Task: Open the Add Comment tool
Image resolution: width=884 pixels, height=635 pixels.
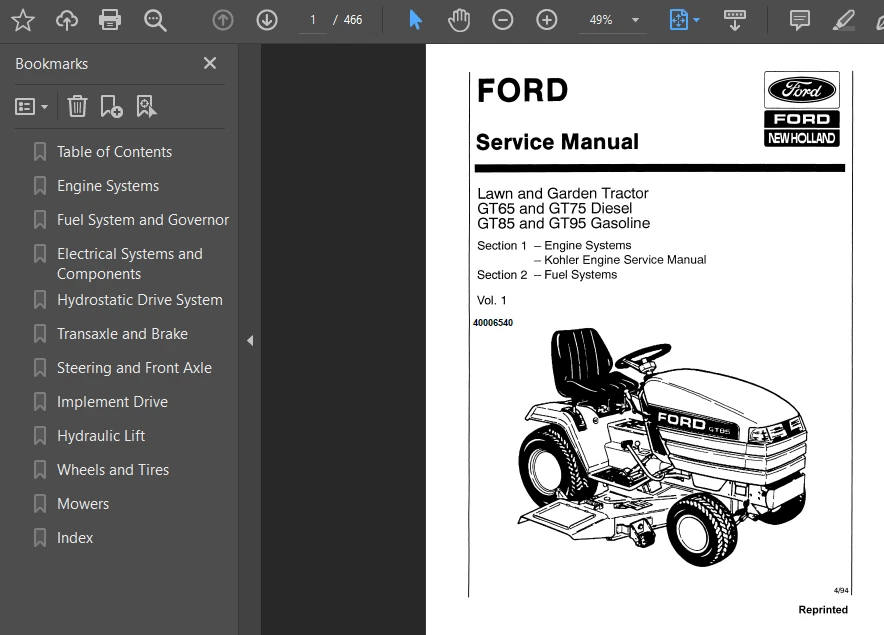Action: [x=799, y=19]
